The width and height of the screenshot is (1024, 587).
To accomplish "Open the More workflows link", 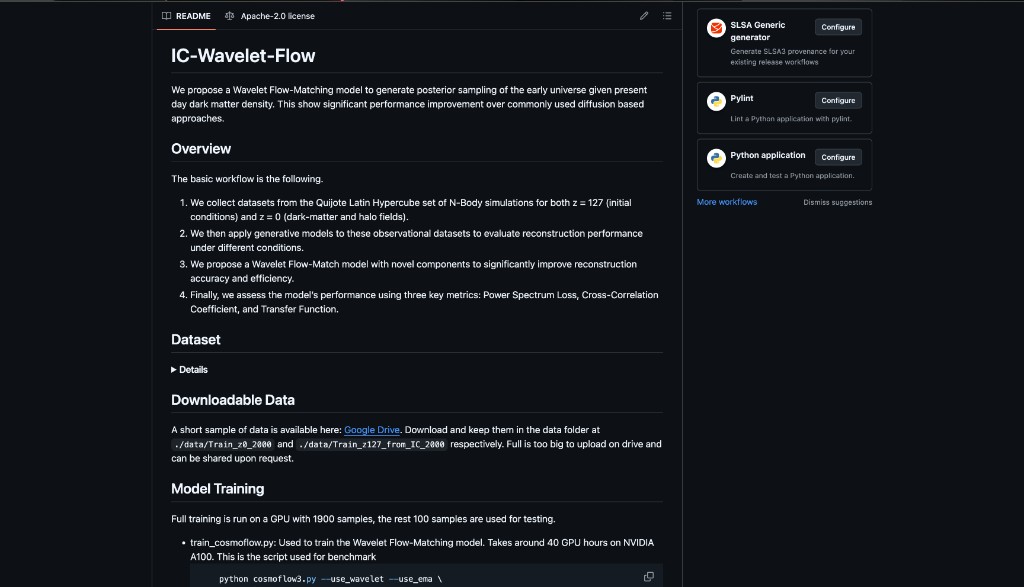I will pos(727,202).
